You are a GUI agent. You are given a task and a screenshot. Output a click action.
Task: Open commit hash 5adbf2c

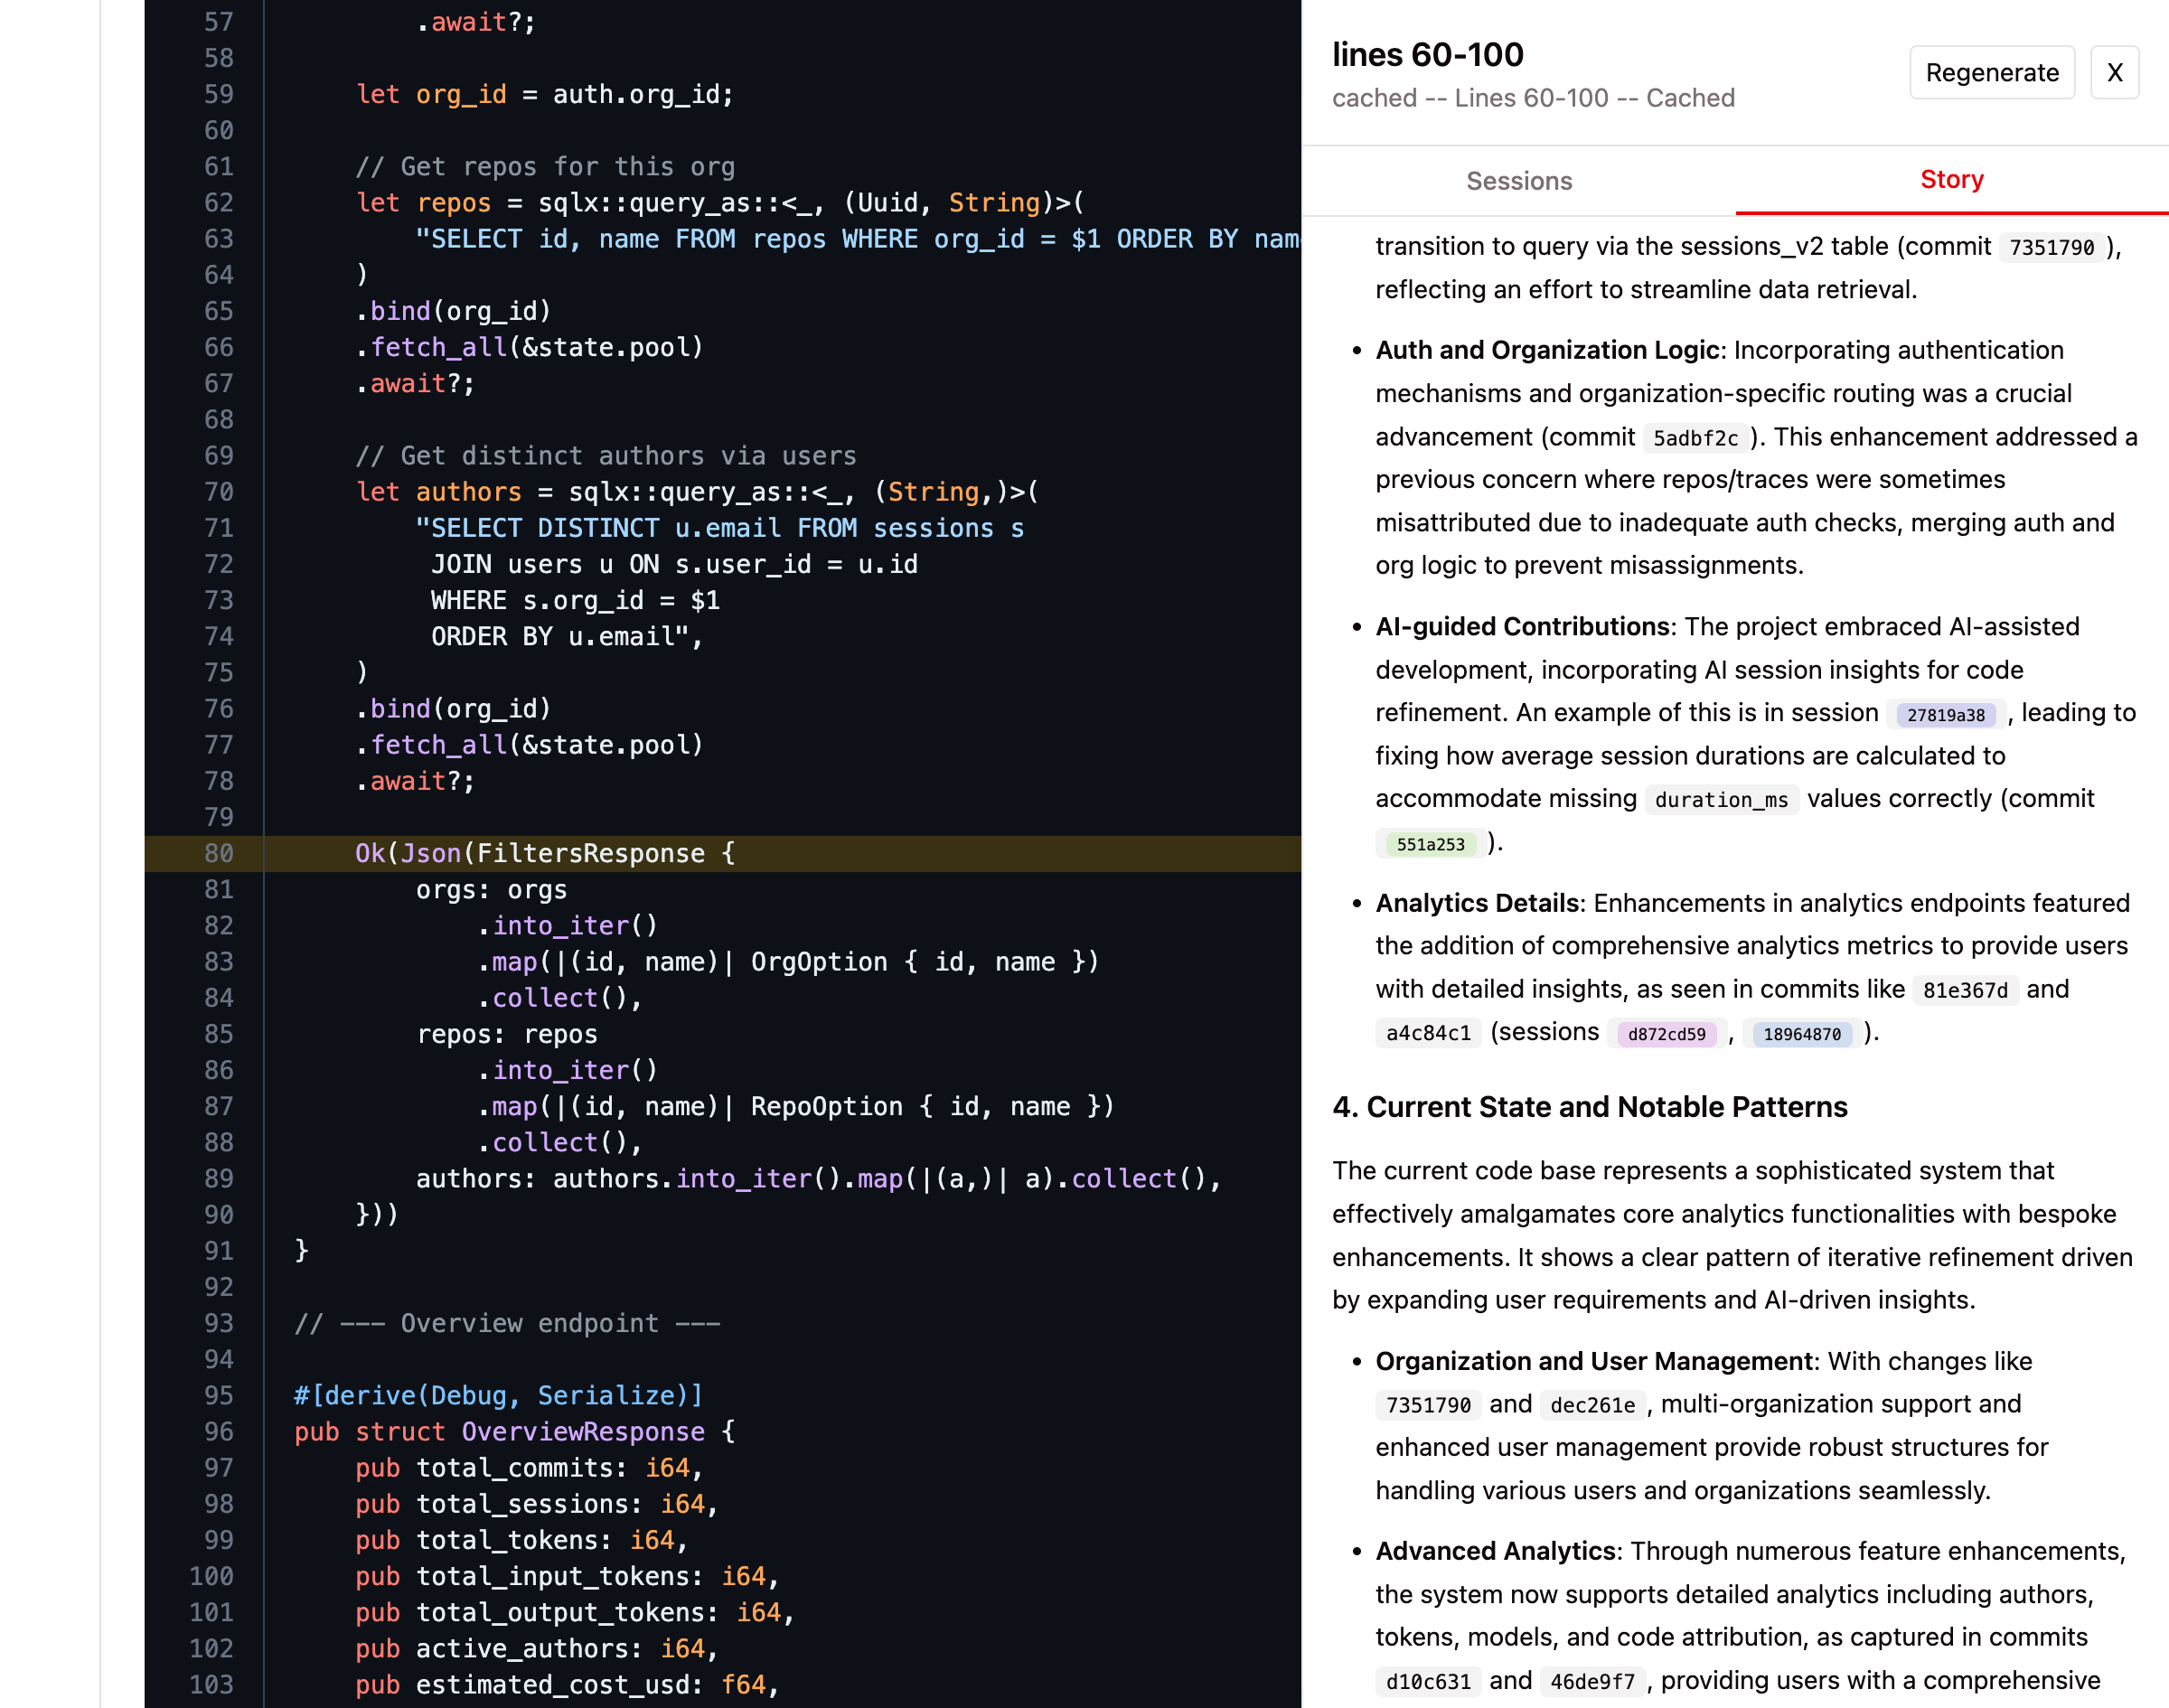[1695, 438]
